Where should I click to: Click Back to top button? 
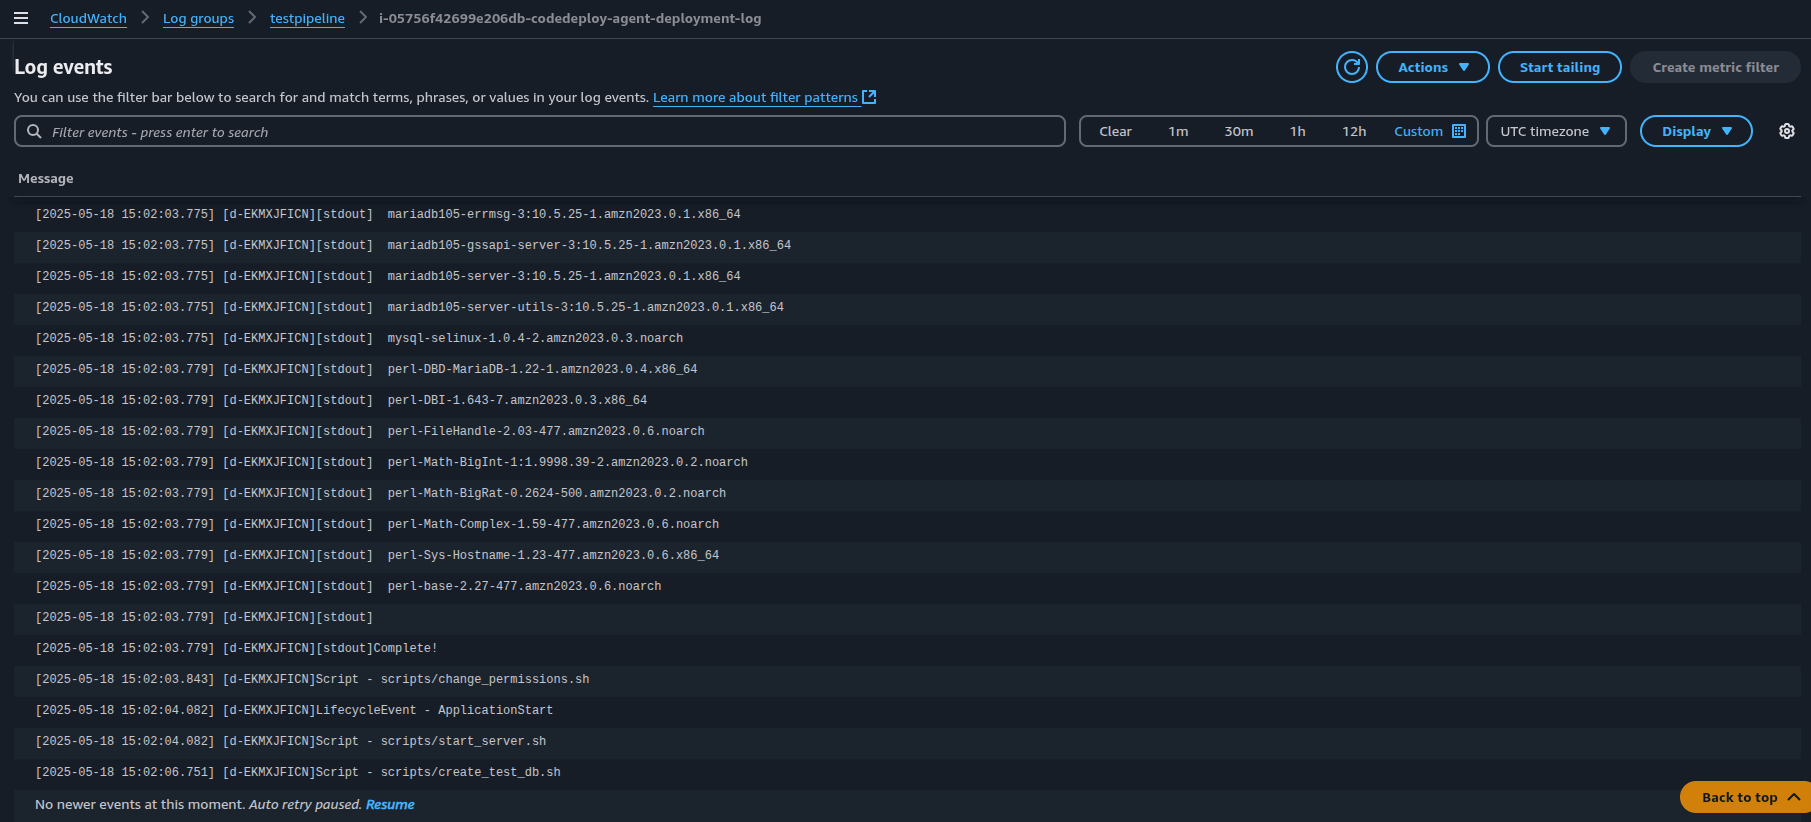[1745, 797]
